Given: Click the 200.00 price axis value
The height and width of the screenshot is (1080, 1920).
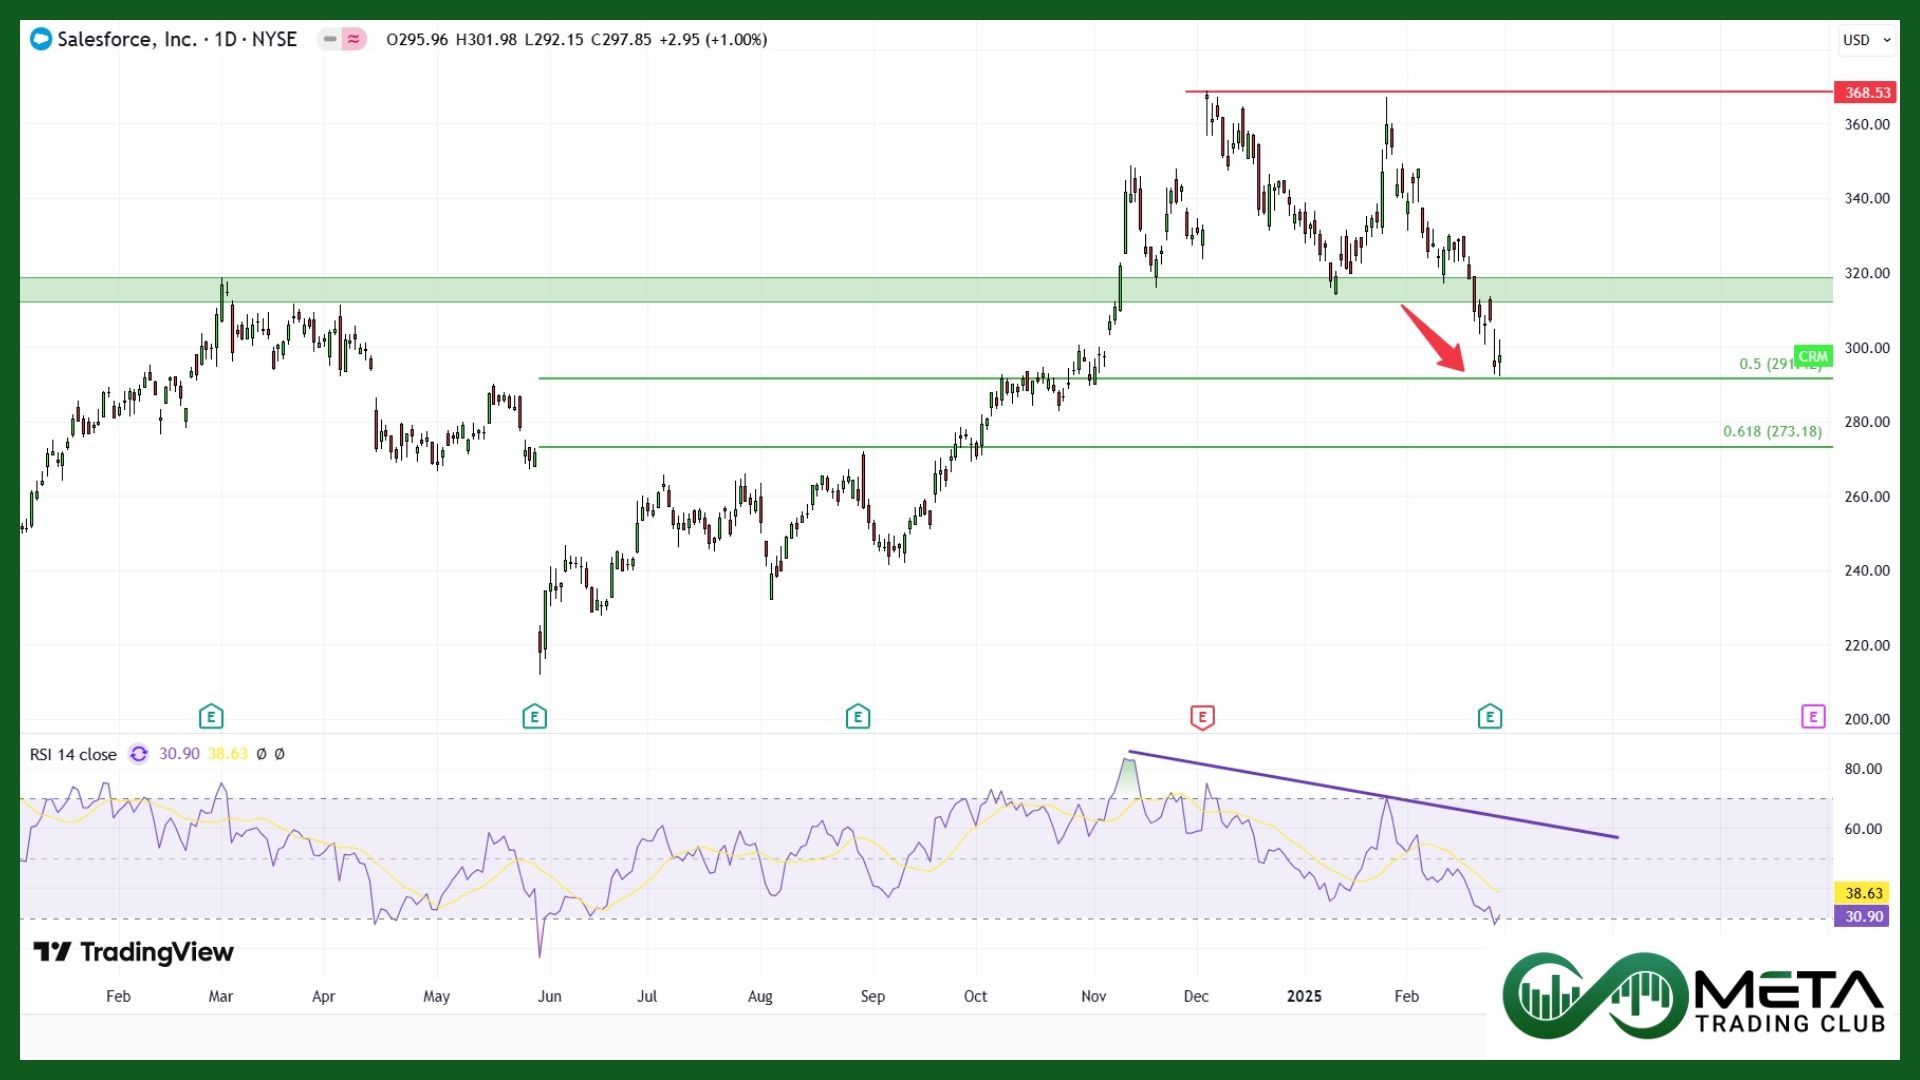Looking at the screenshot, I should (1867, 719).
